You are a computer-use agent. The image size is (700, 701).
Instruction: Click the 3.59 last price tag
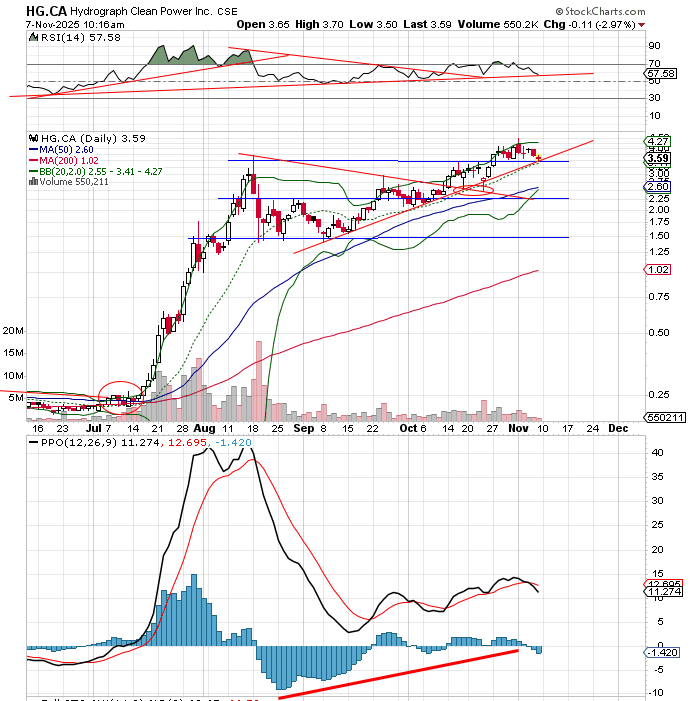[658, 158]
